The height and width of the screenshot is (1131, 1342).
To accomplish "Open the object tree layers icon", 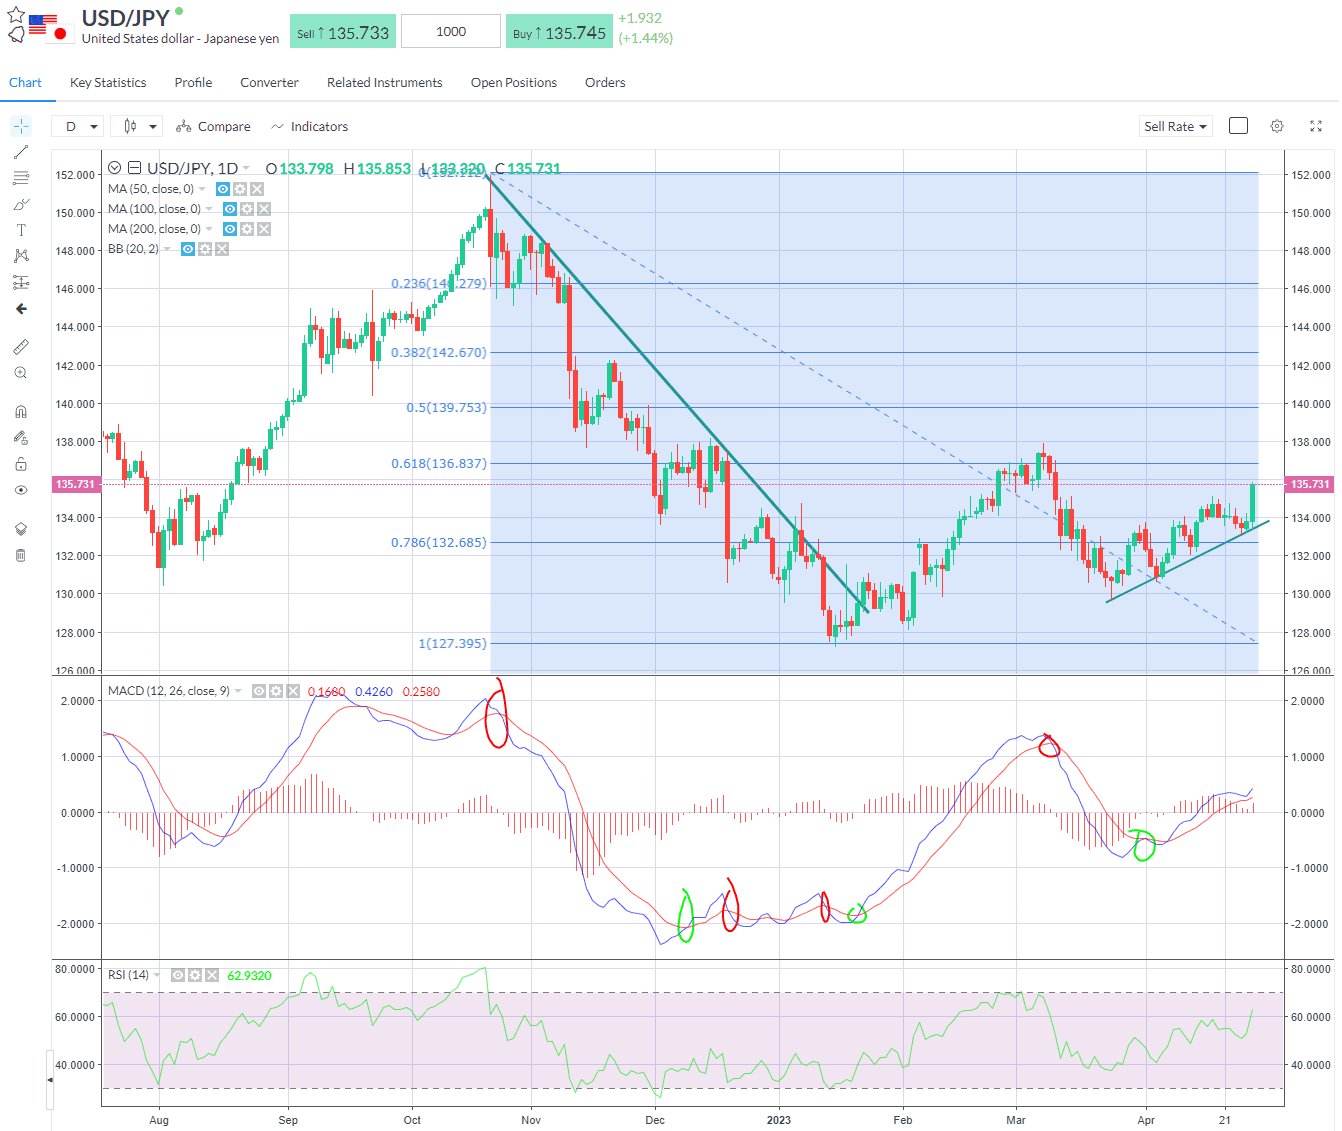I will (21, 529).
